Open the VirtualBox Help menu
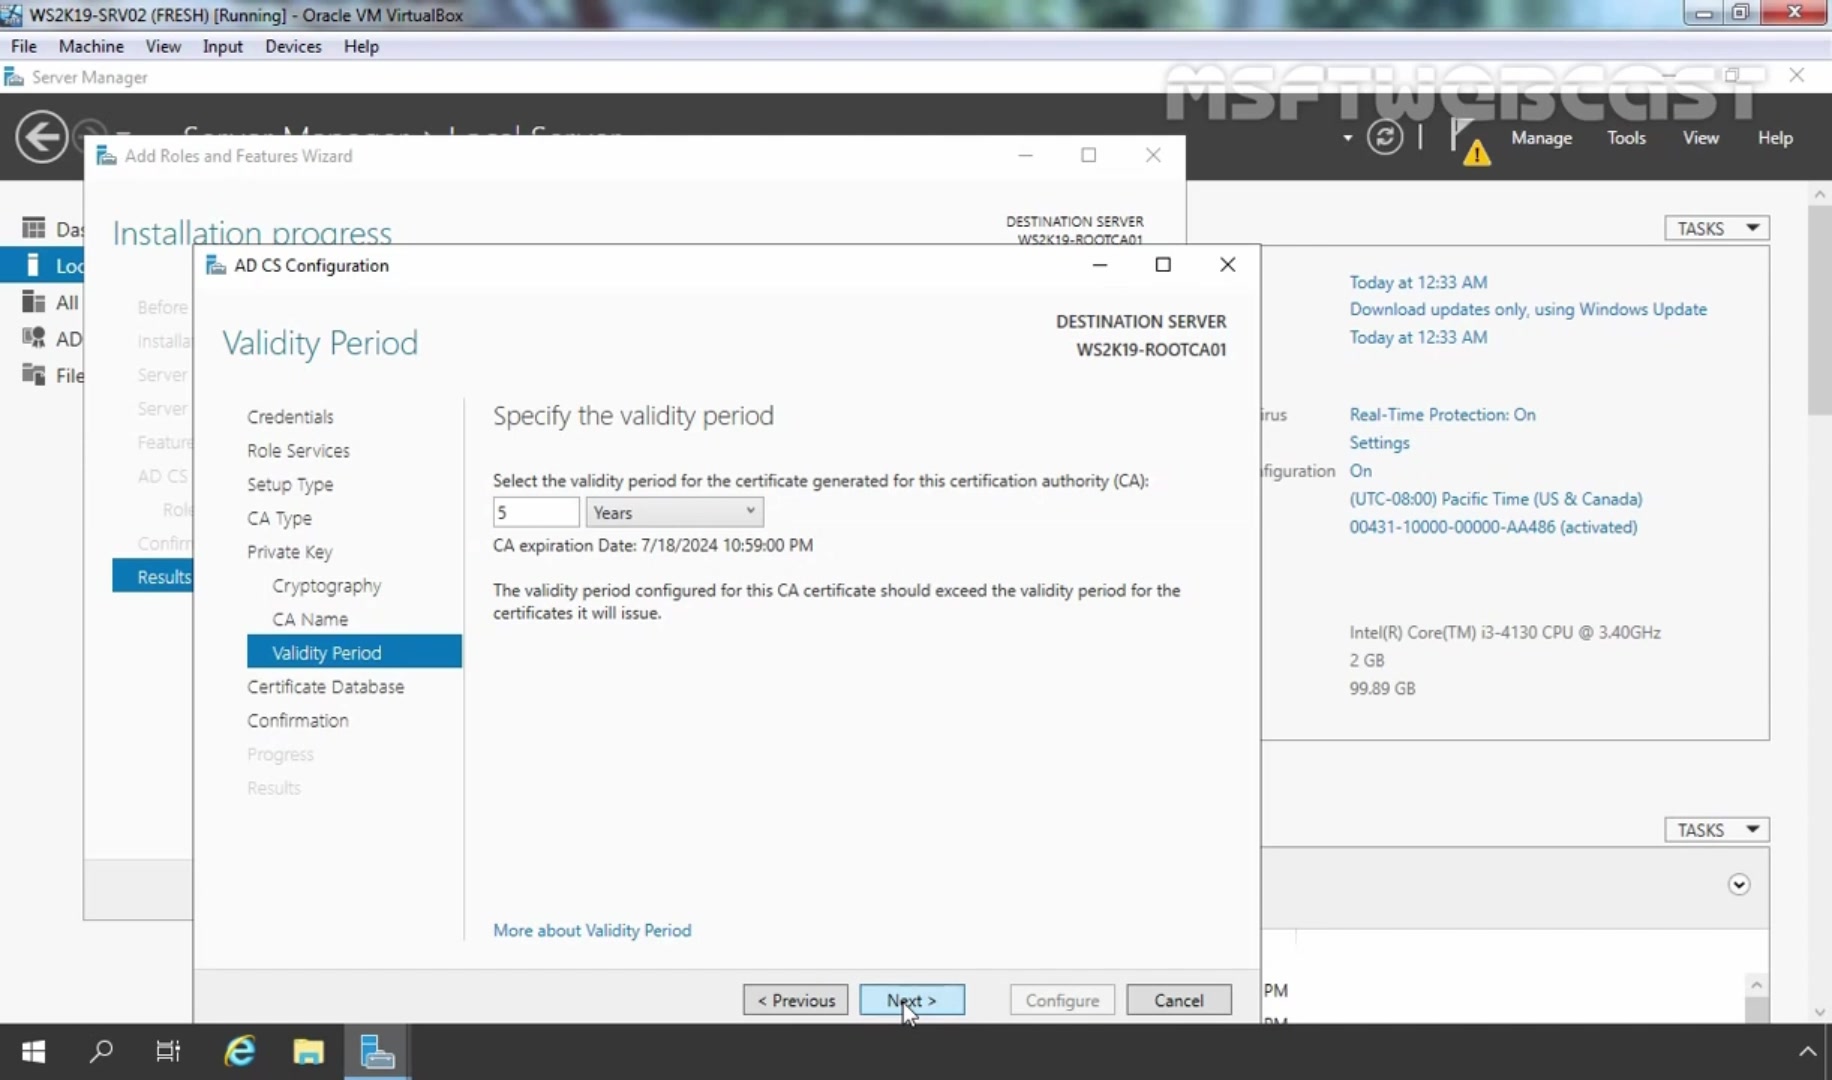 pyautogui.click(x=361, y=46)
